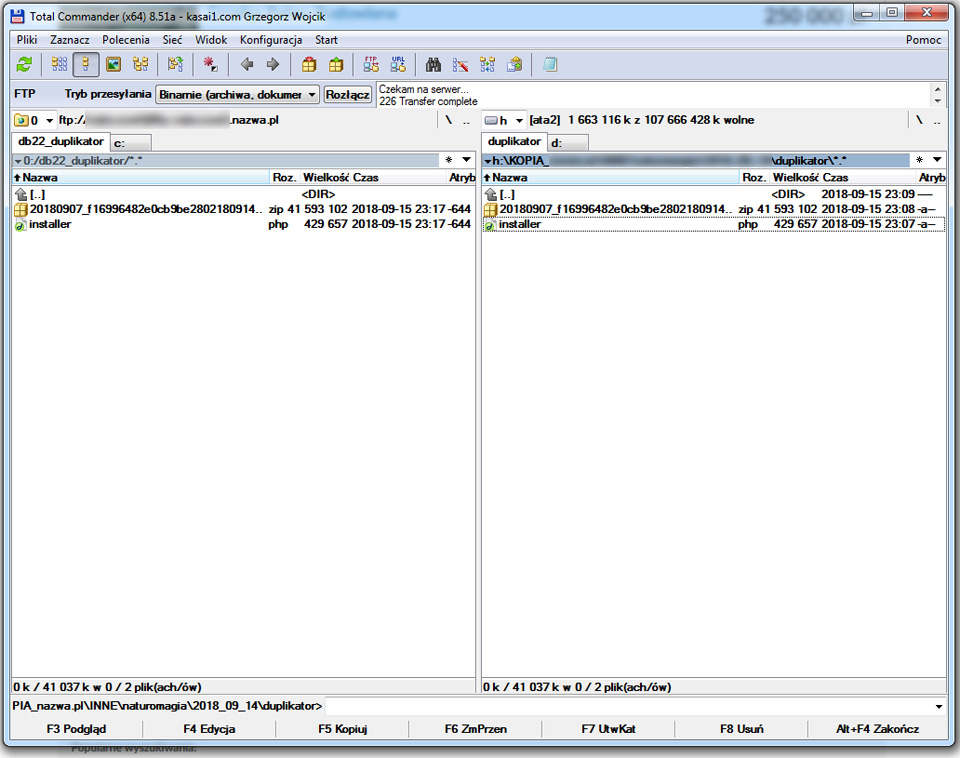960x758 pixels.
Task: Show the directory tree view icon
Action: pyautogui.click(x=141, y=64)
